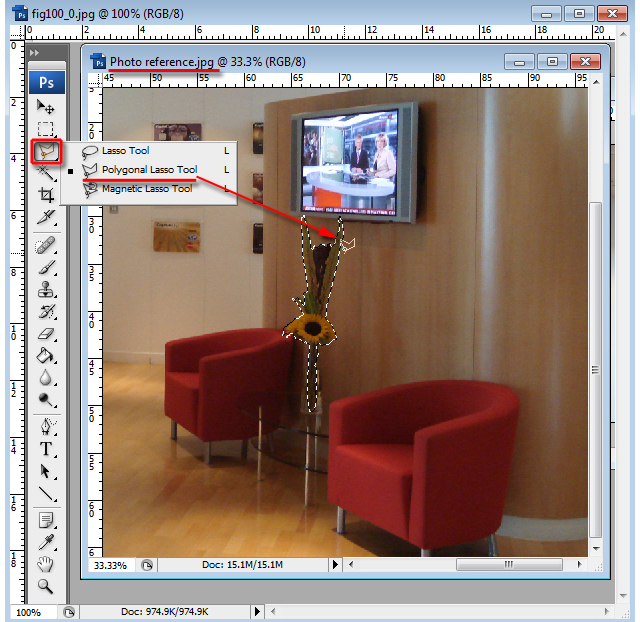Select the Line tool

(46, 493)
